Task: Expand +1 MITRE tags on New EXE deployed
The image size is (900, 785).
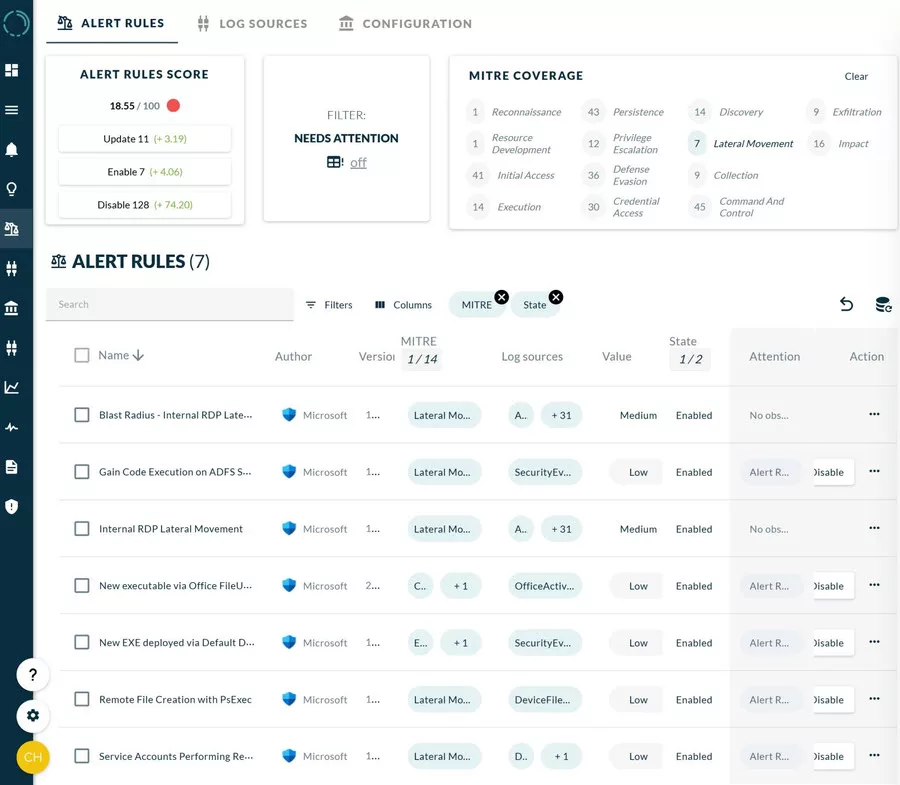Action: coord(461,643)
